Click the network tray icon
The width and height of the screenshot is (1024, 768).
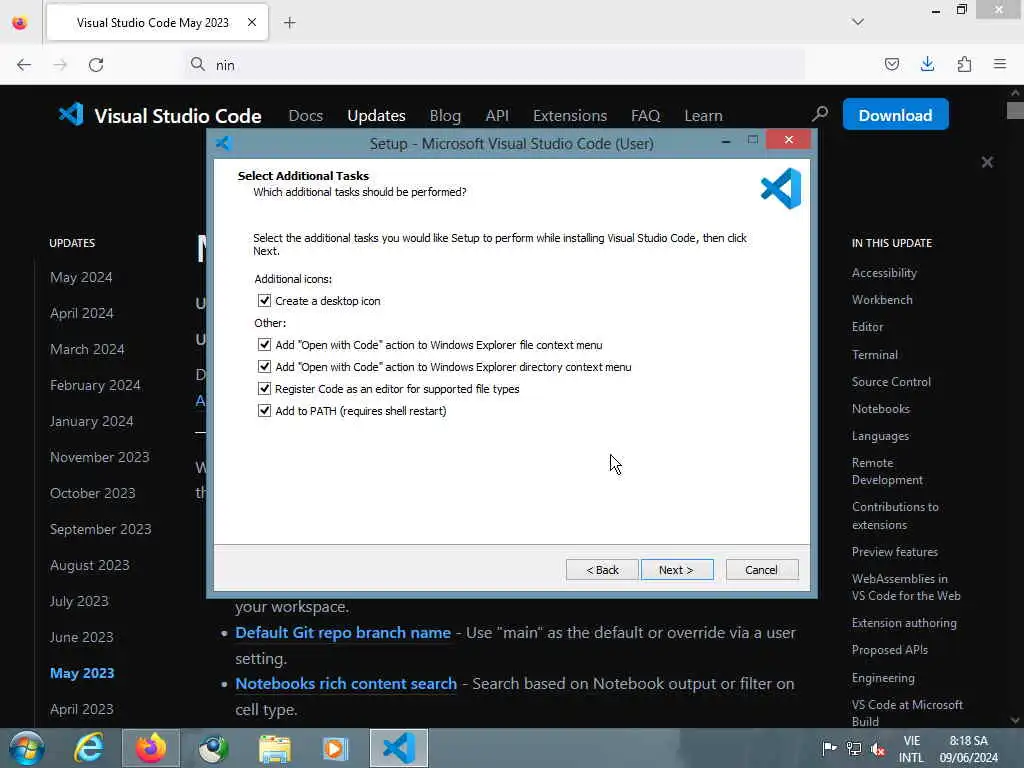point(854,748)
